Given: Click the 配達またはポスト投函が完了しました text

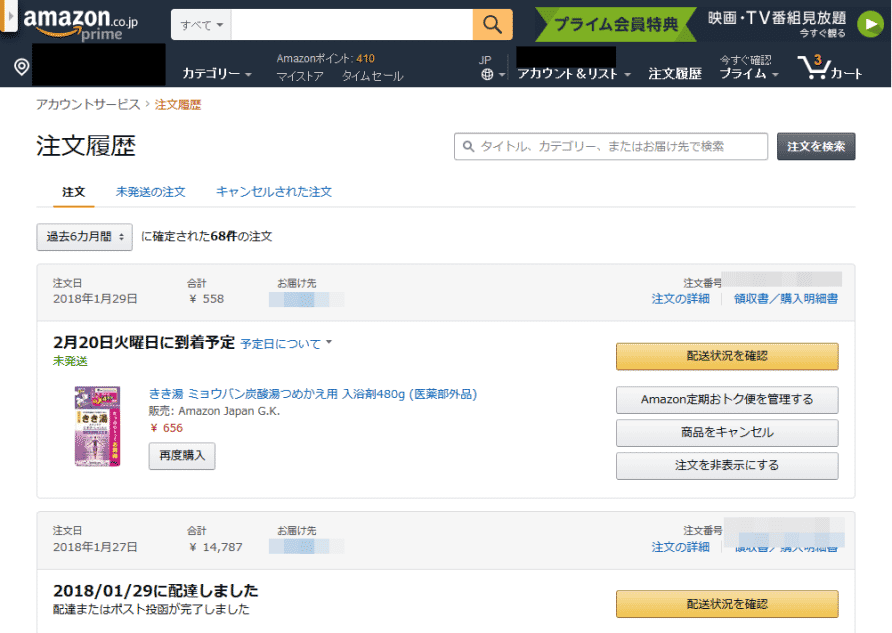Looking at the screenshot, I should tap(151, 609).
